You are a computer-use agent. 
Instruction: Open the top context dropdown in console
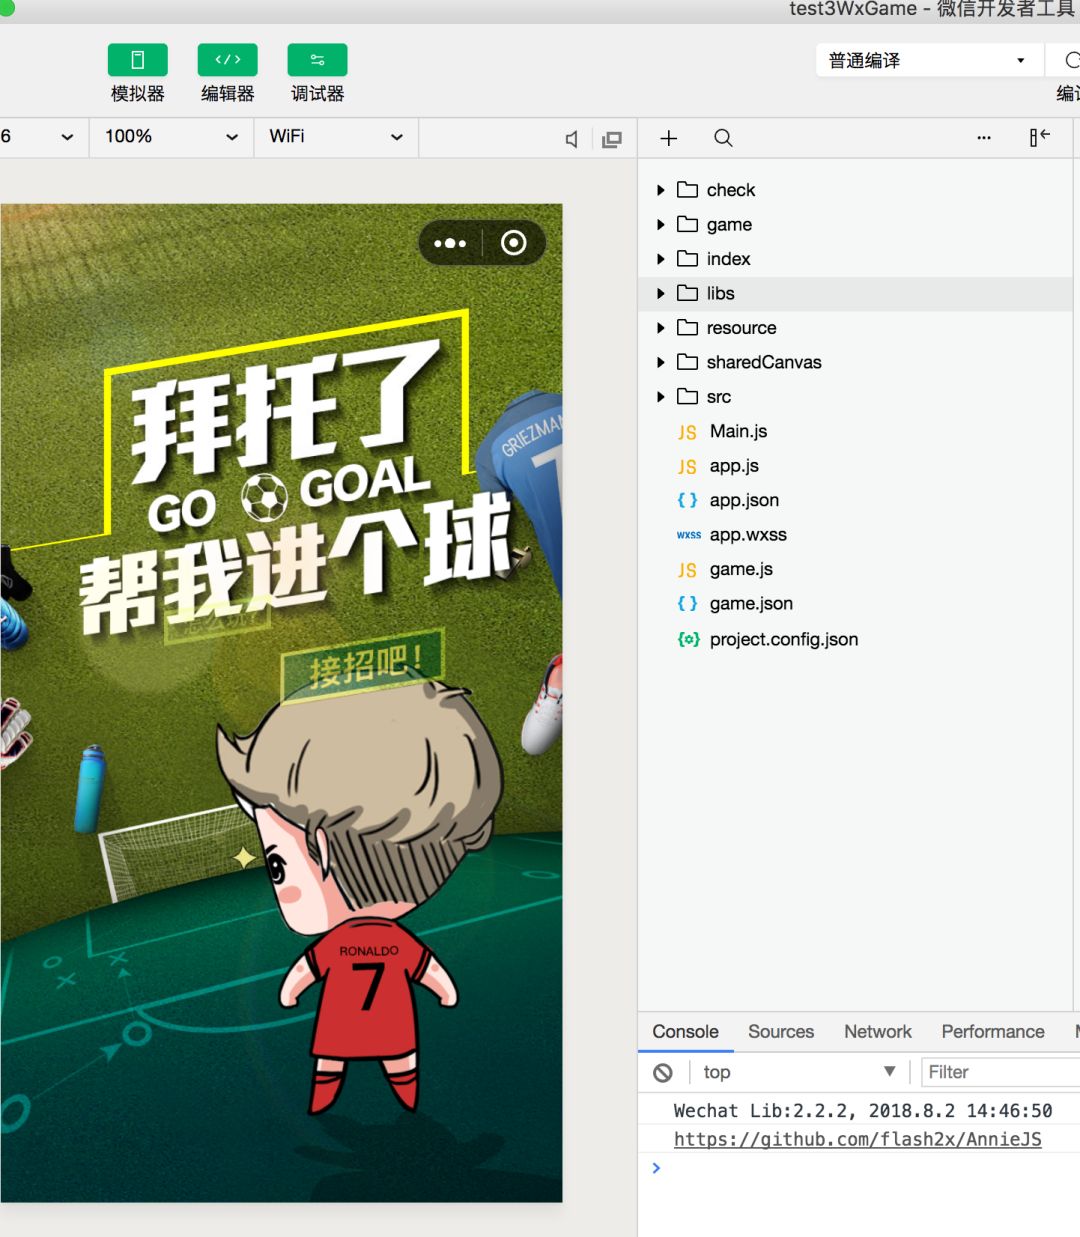point(799,1072)
